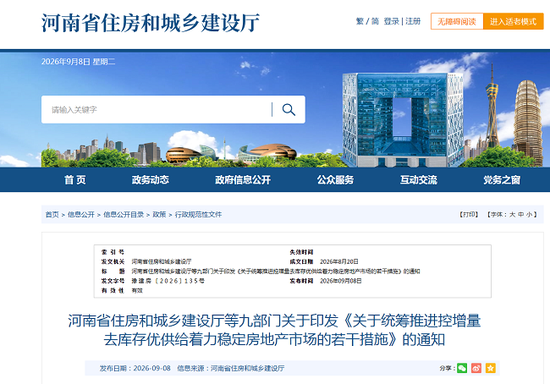Click site title 河南省住房和城乡建设厅
This screenshot has height=384, width=550.
(x=150, y=23)
